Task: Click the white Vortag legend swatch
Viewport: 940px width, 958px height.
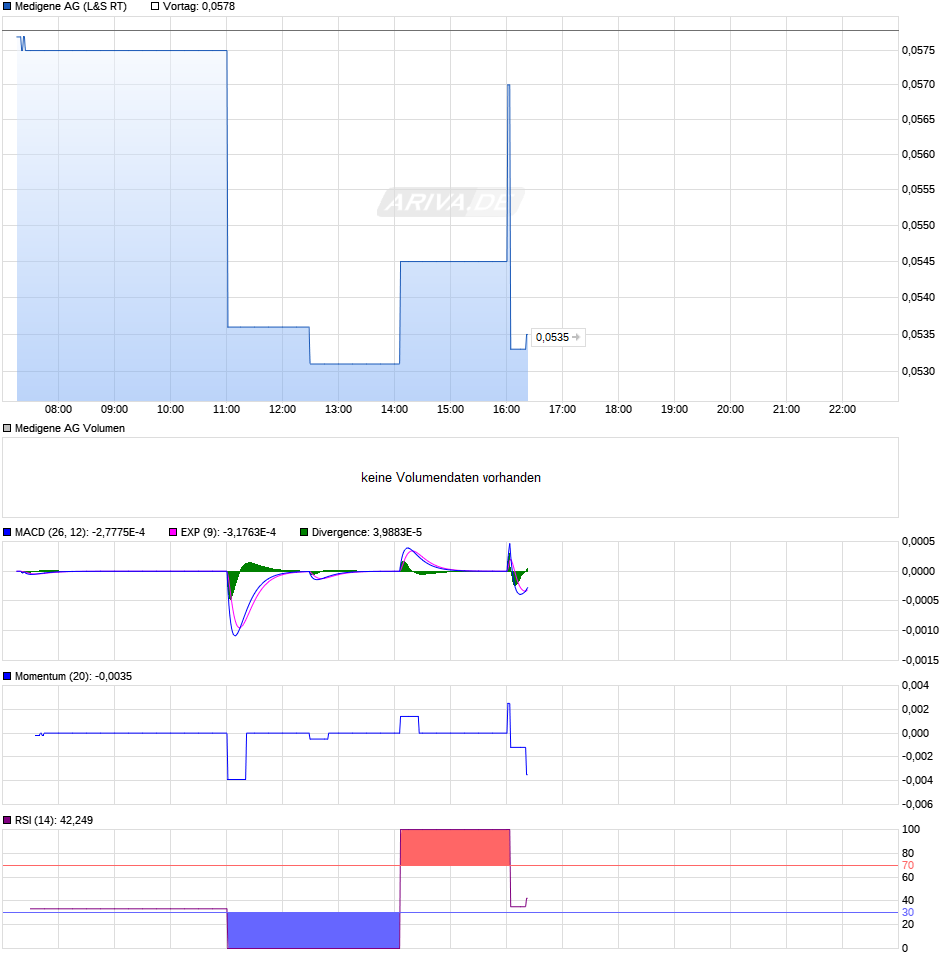Action: [155, 7]
